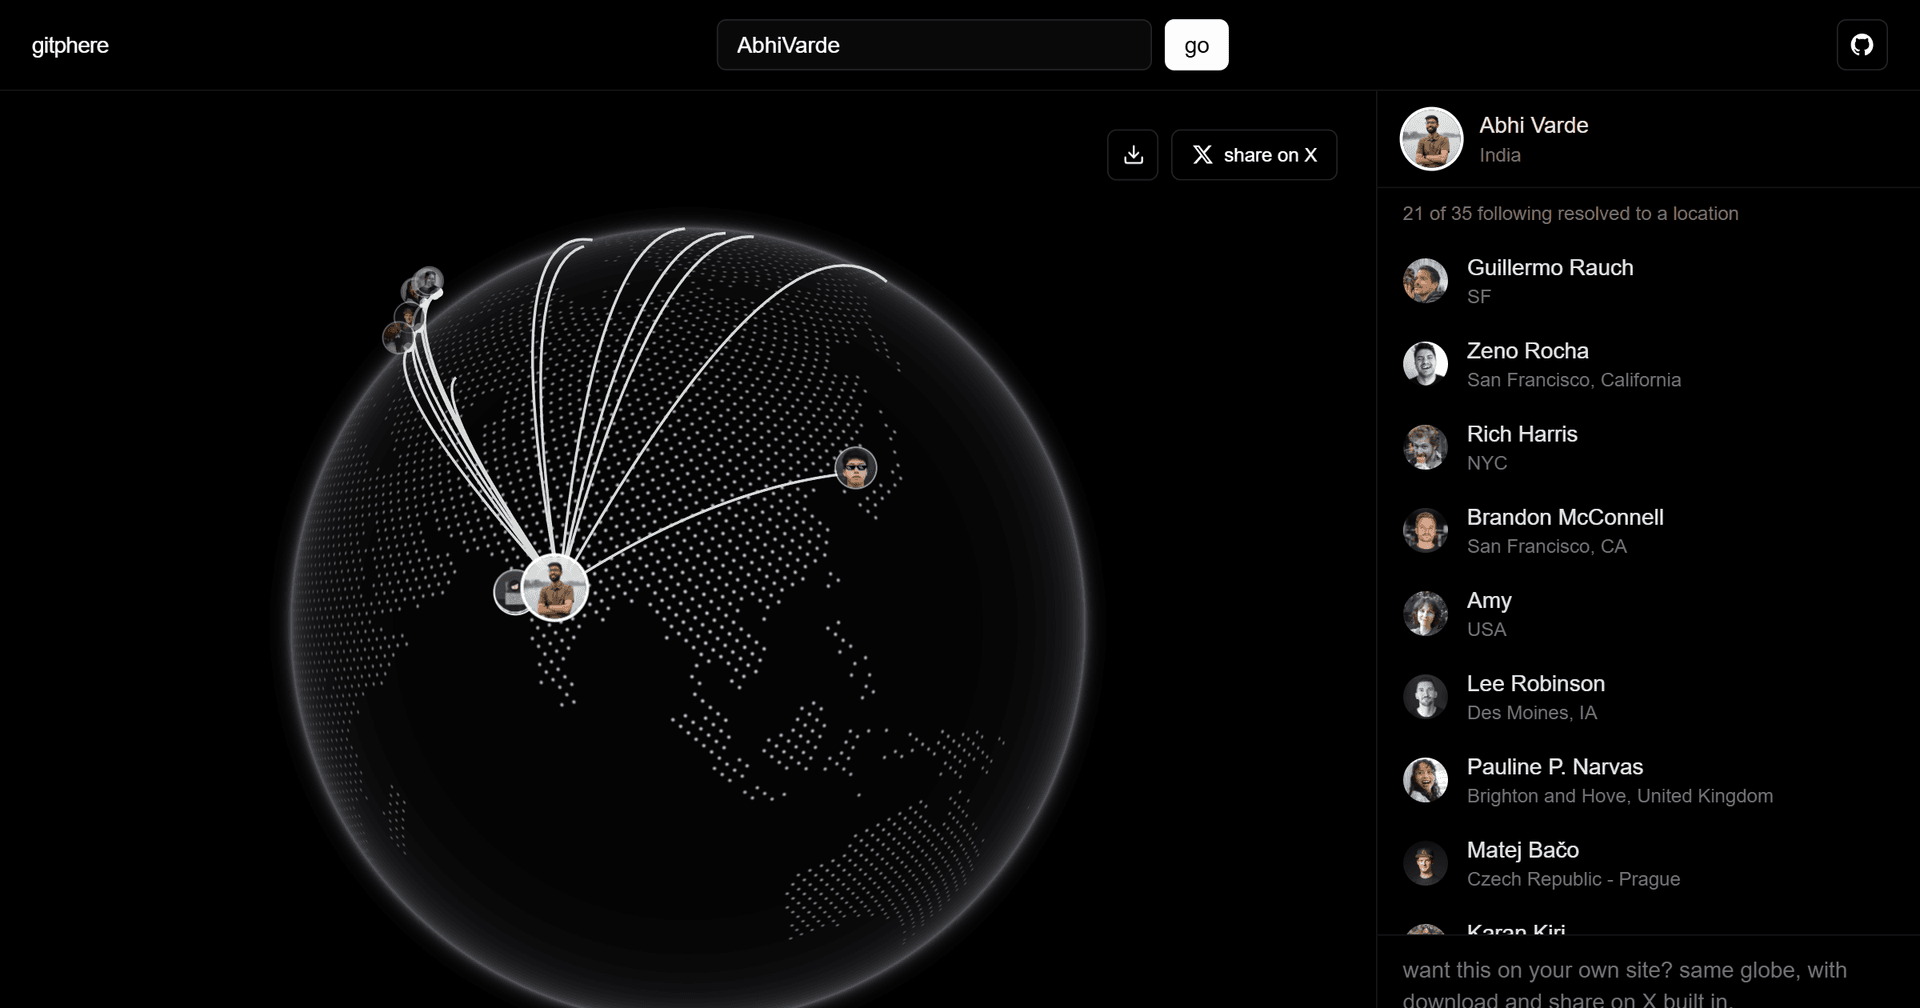Viewport: 1920px width, 1008px height.
Task: Open the GitHub repository icon
Action: 1862,45
